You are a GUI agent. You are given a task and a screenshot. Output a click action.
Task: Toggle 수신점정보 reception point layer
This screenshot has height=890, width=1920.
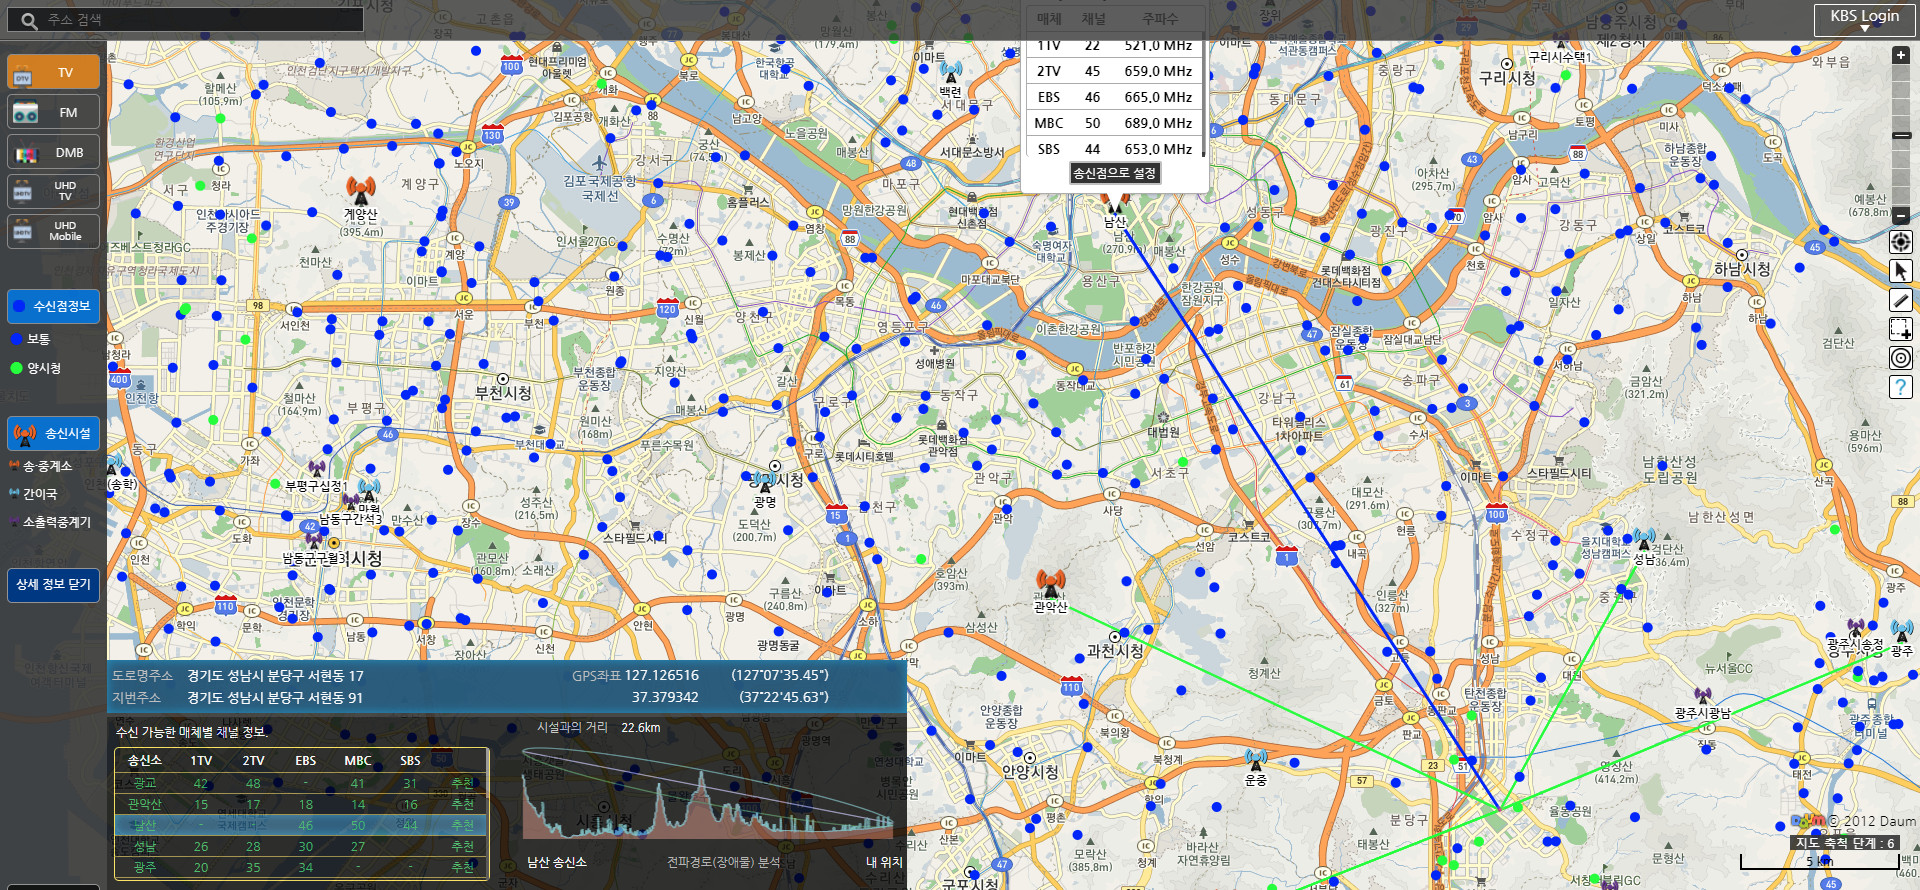[53, 306]
